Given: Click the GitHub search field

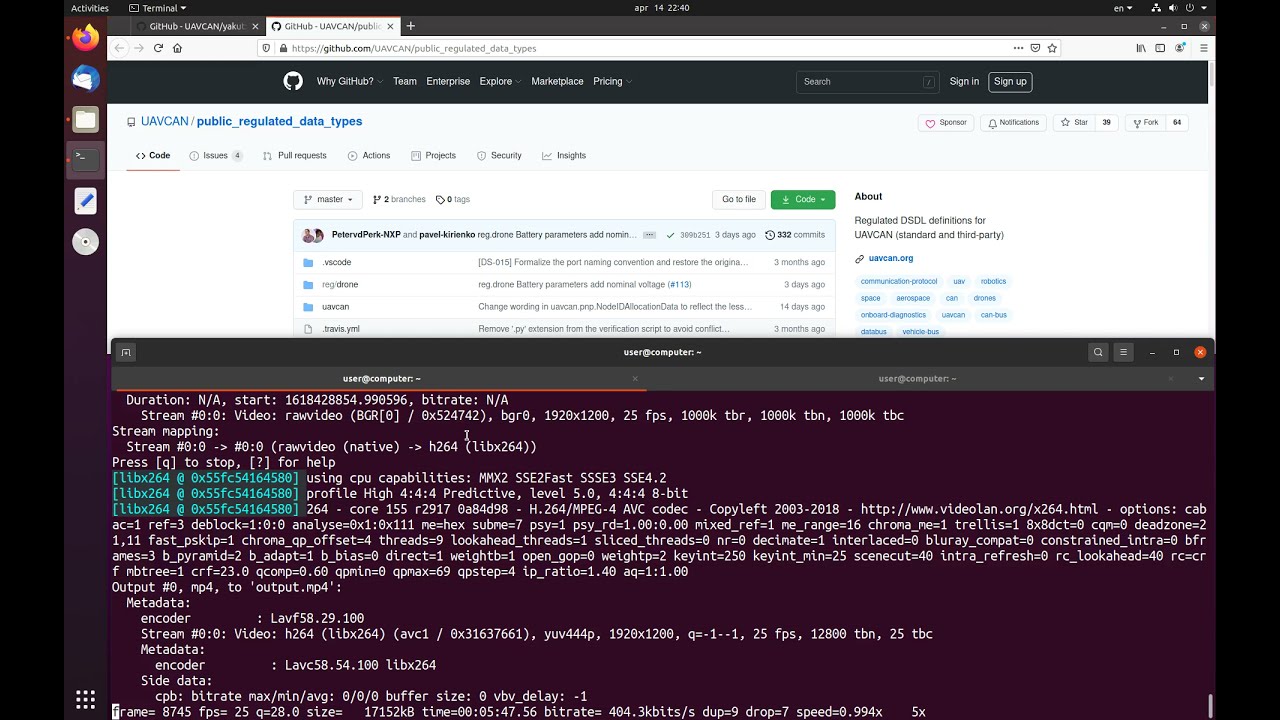Looking at the screenshot, I should (x=868, y=81).
